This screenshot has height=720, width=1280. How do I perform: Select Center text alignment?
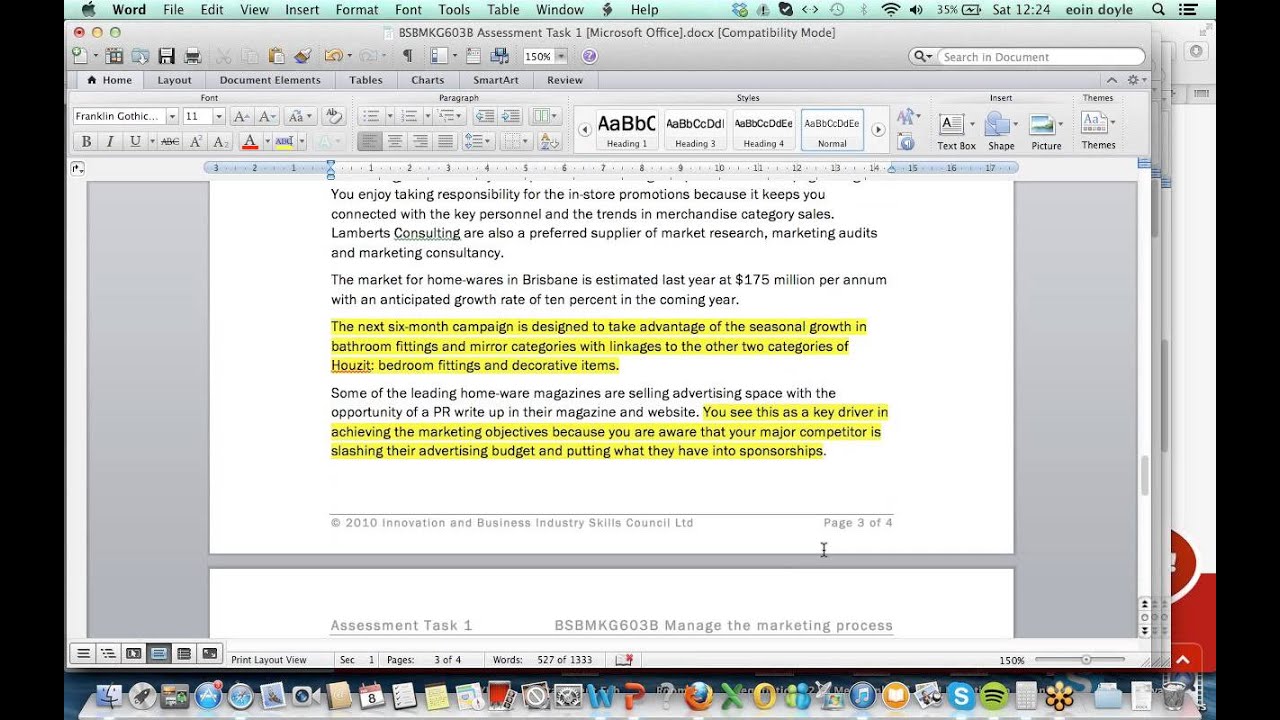point(395,142)
